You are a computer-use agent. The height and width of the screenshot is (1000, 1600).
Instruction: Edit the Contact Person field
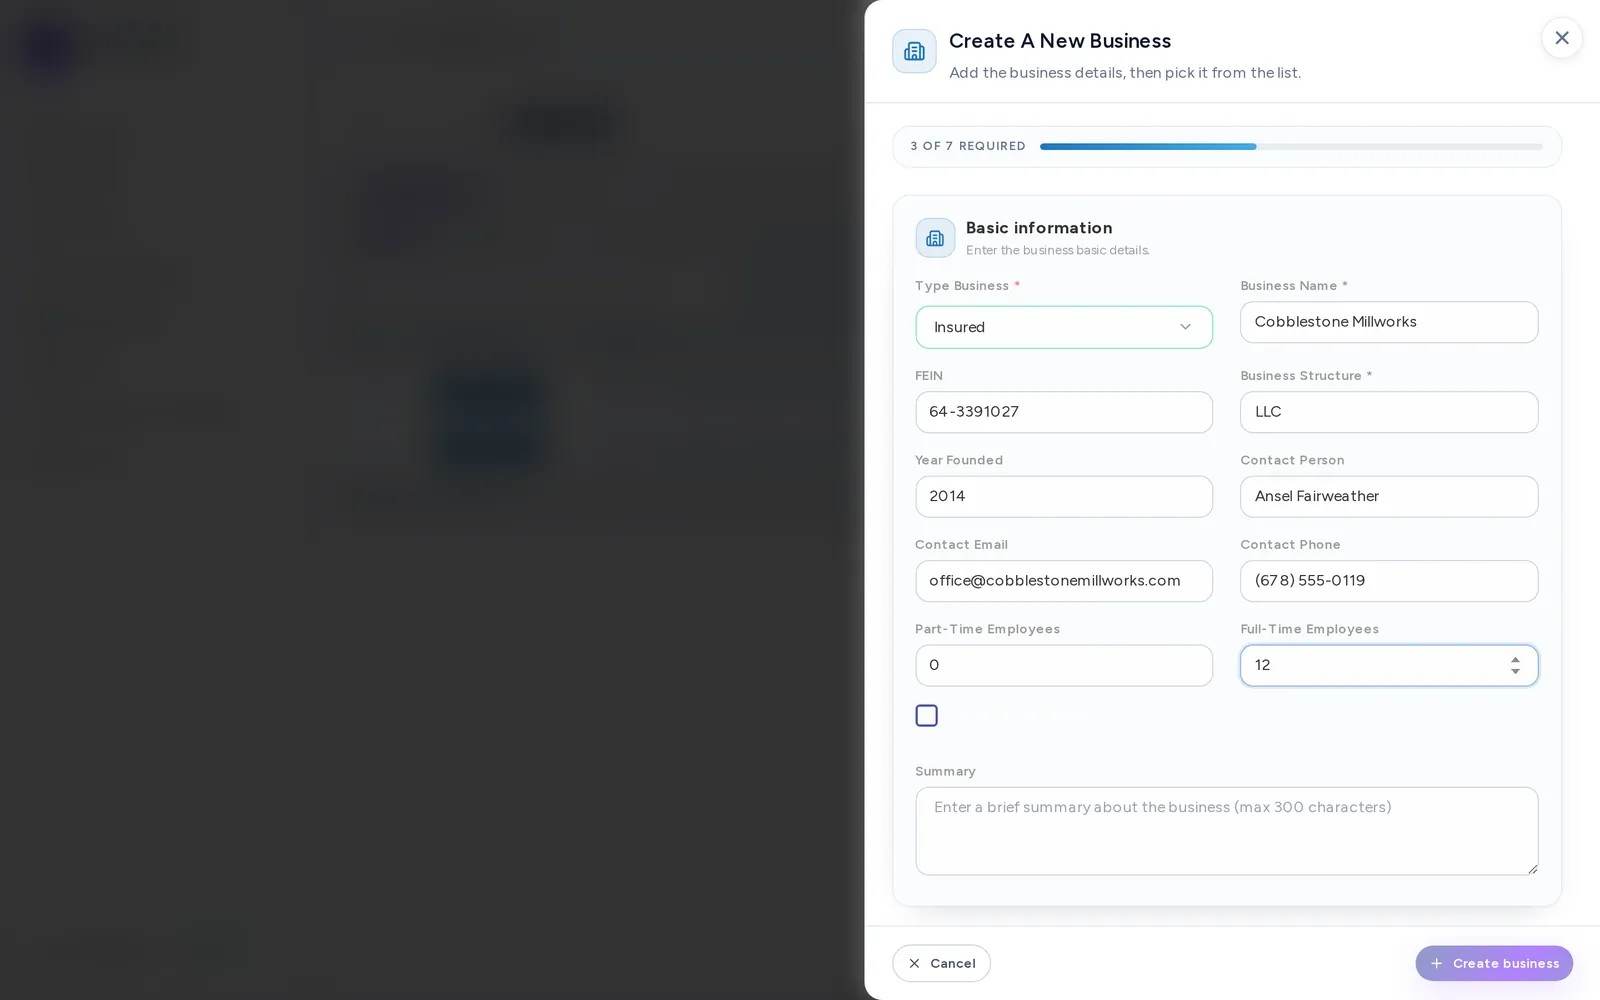click(x=1388, y=496)
